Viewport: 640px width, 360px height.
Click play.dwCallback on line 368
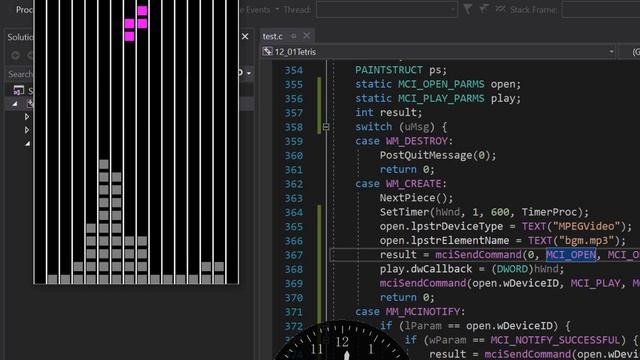pos(426,269)
